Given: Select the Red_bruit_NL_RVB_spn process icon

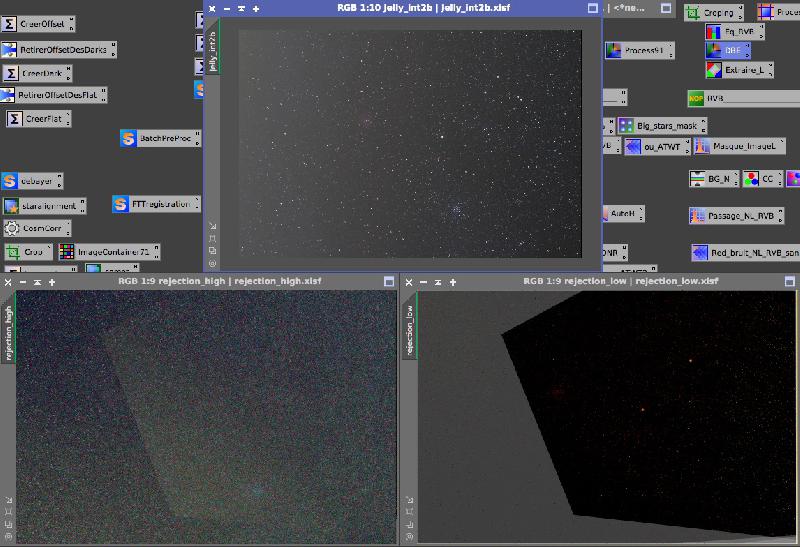Looking at the screenshot, I should [746, 253].
